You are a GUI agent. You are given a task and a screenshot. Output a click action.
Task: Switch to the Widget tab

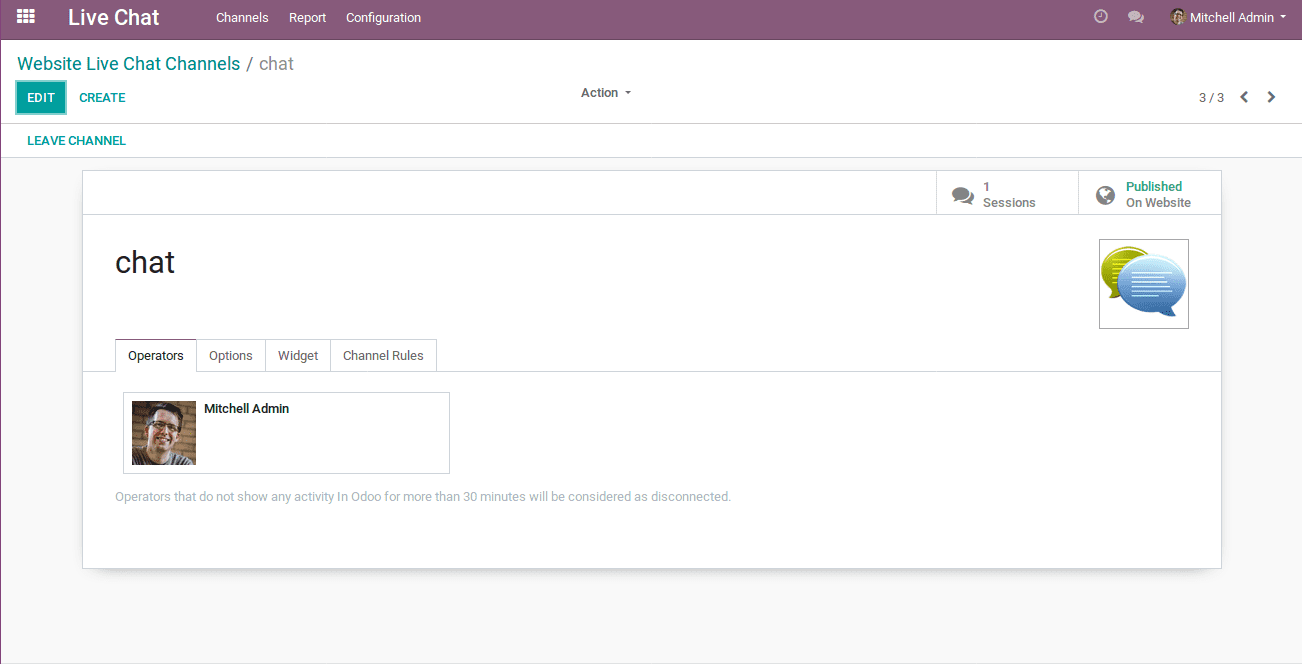coord(298,356)
